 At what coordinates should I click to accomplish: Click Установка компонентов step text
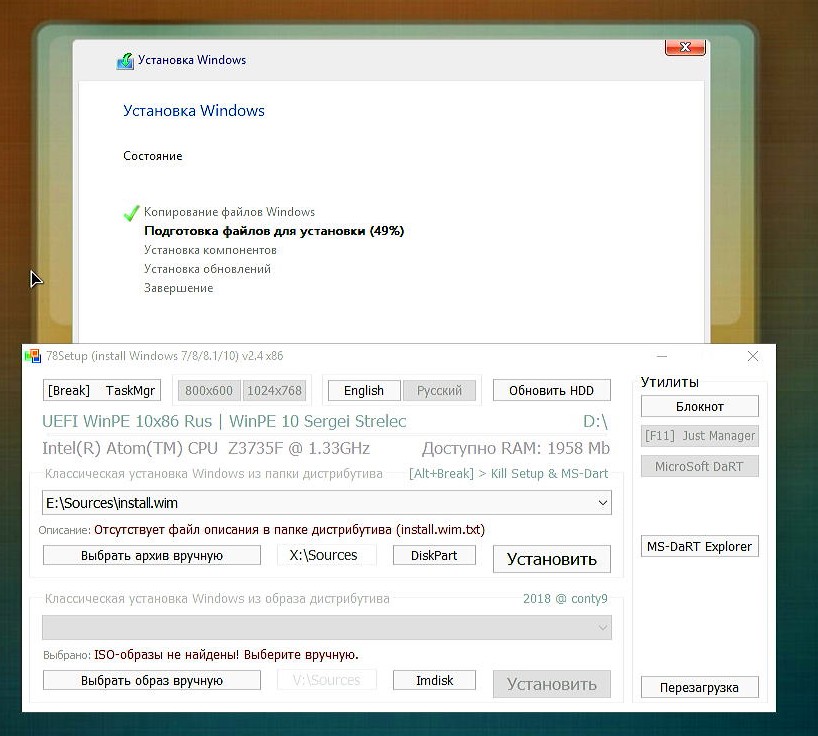[210, 250]
